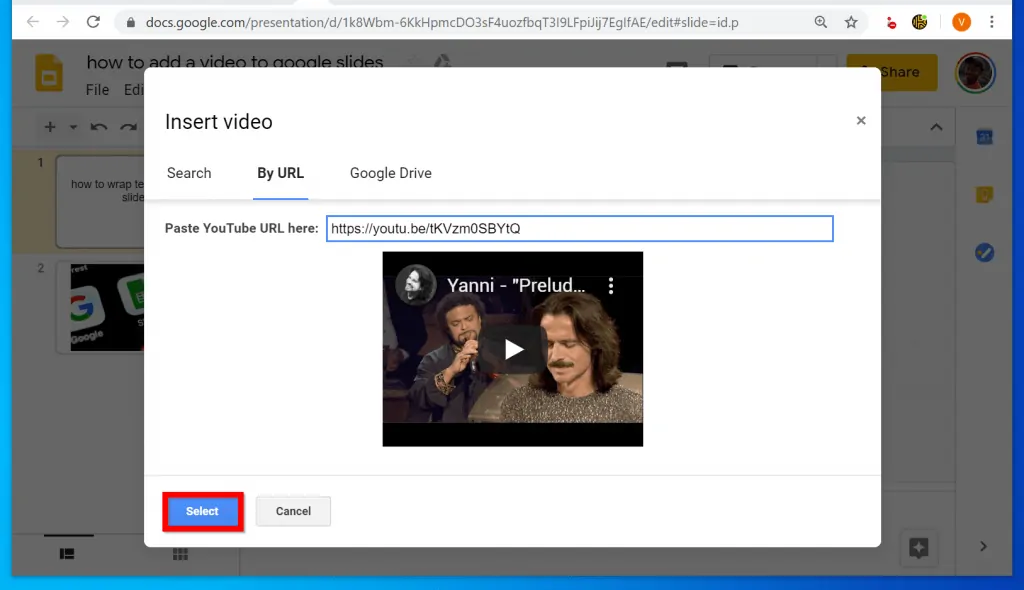
Task: Click the YouTube URL input field
Action: (579, 229)
